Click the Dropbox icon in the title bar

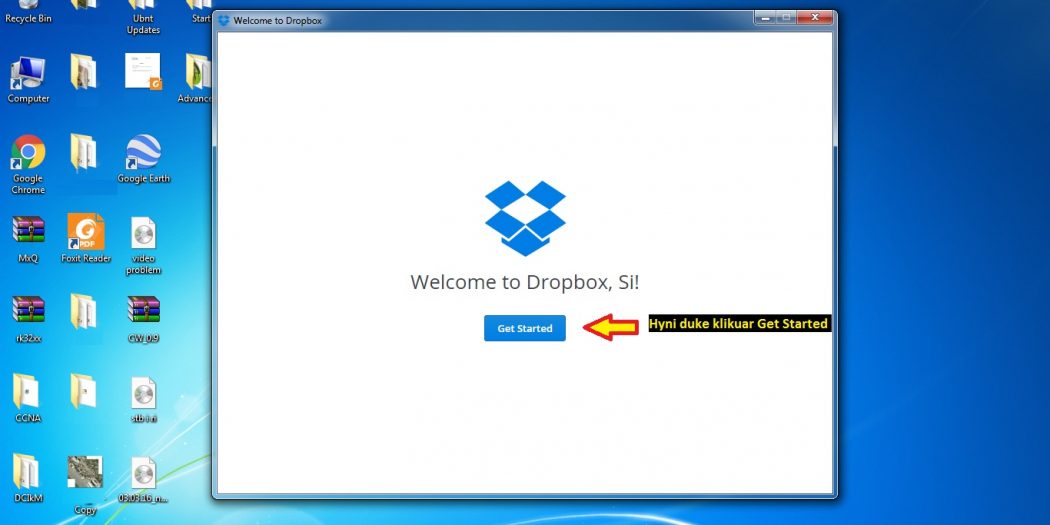point(224,20)
